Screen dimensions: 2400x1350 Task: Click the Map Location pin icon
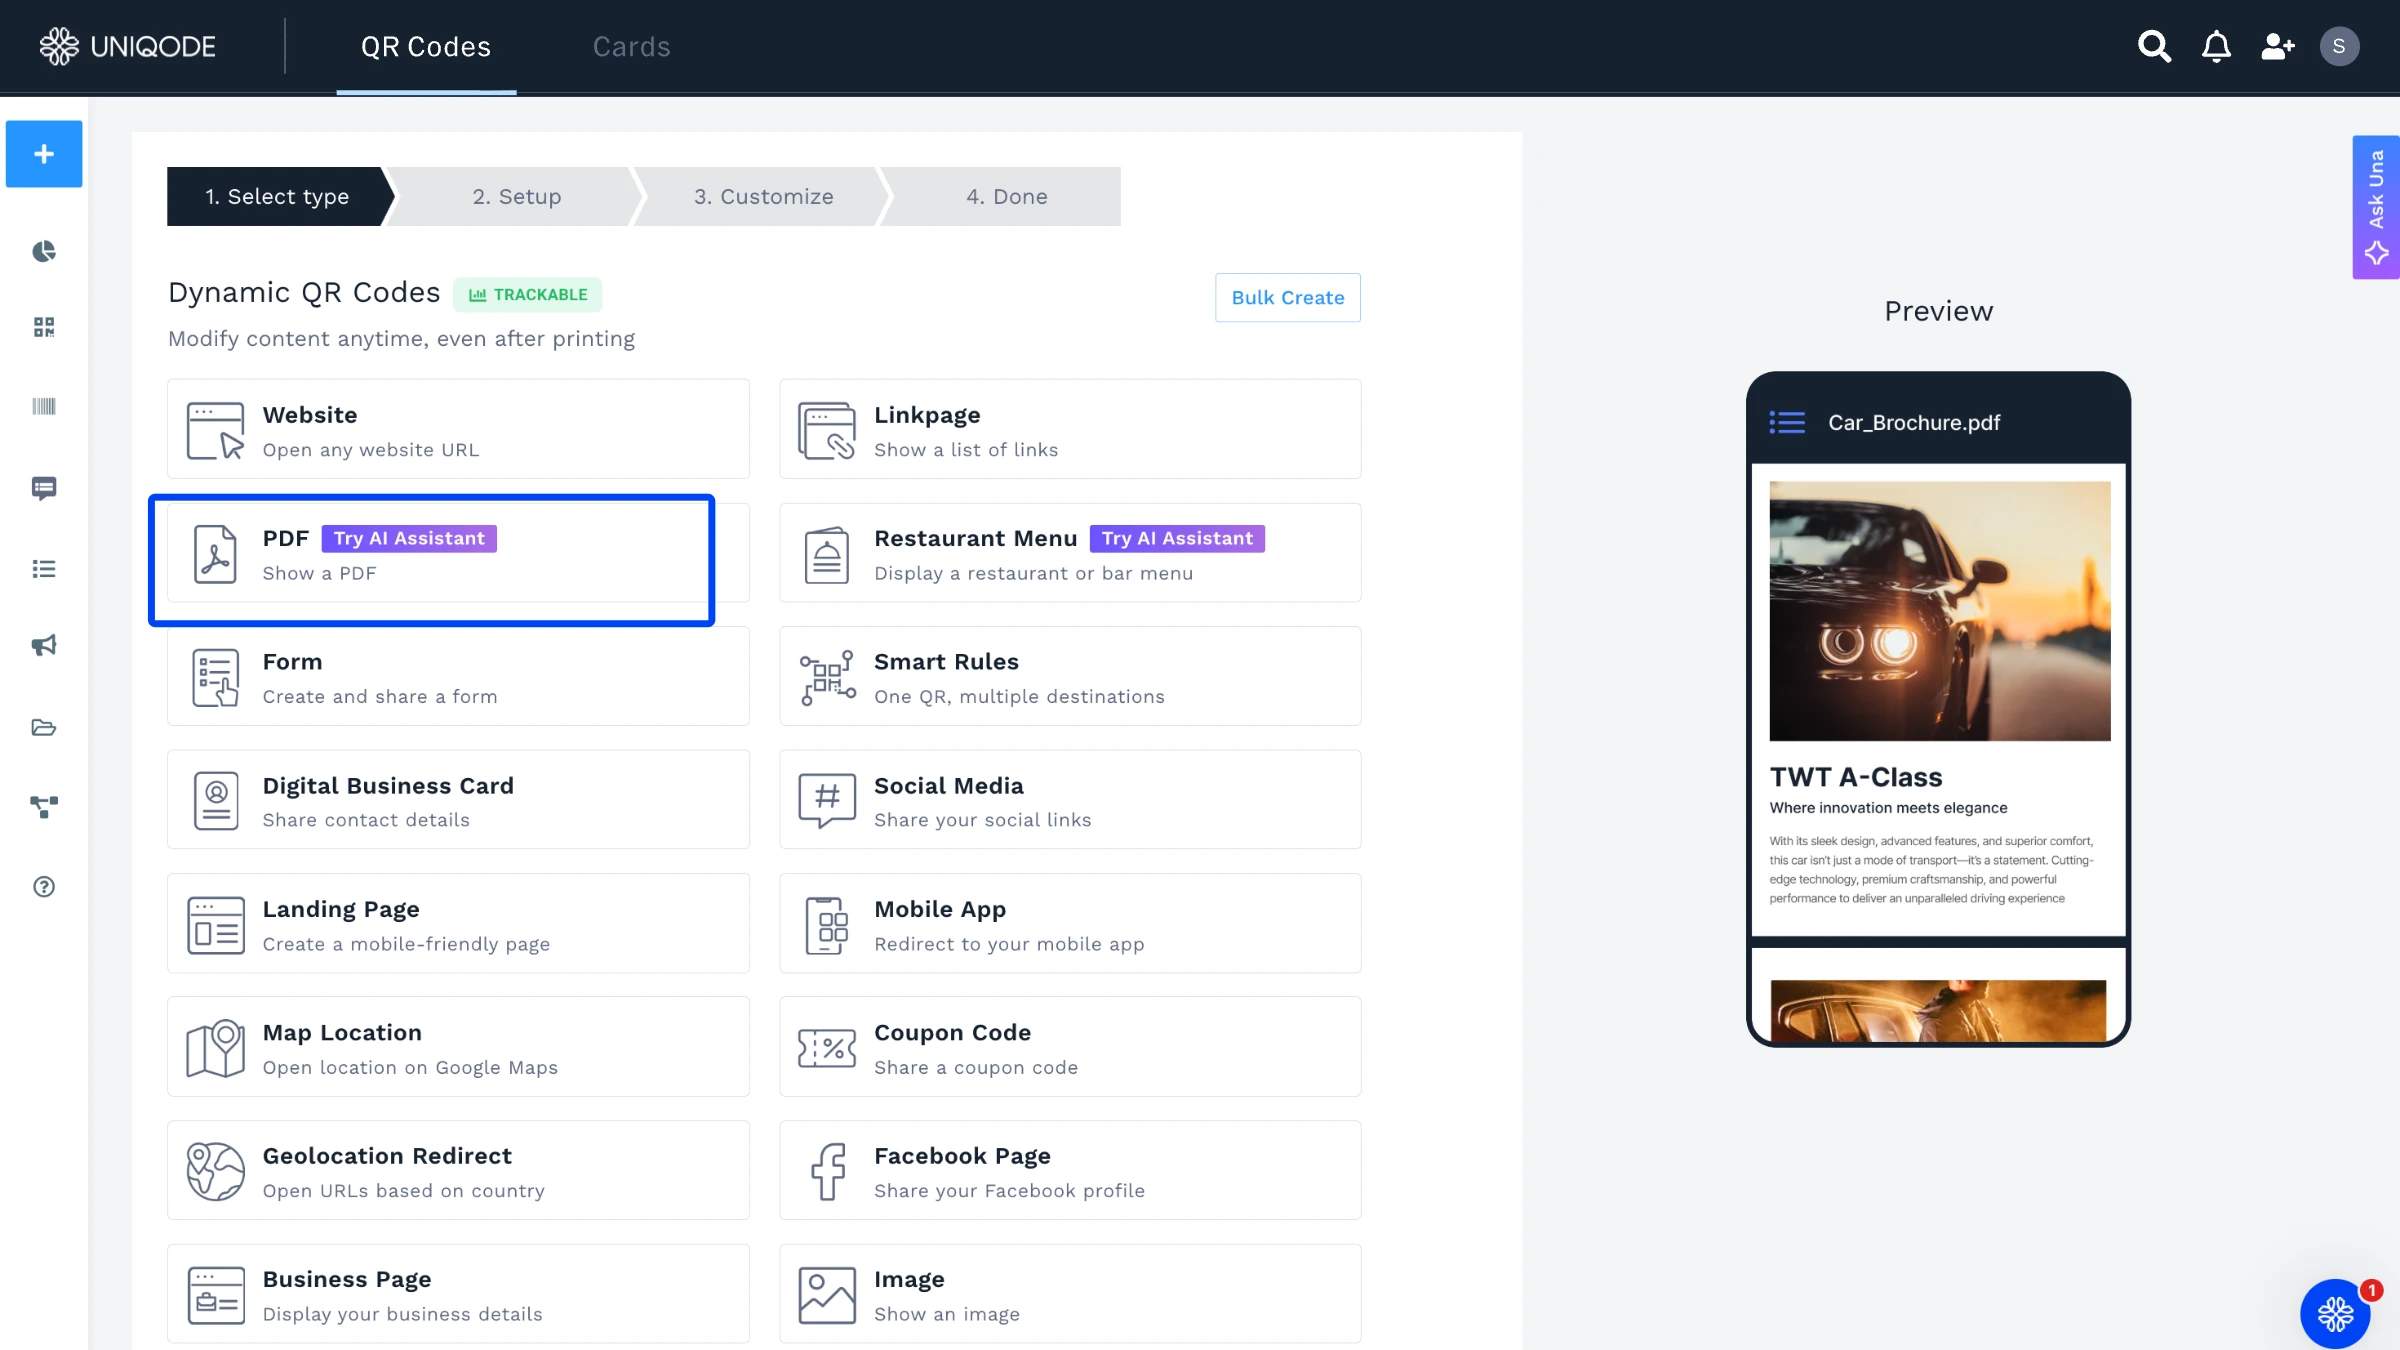(215, 1048)
